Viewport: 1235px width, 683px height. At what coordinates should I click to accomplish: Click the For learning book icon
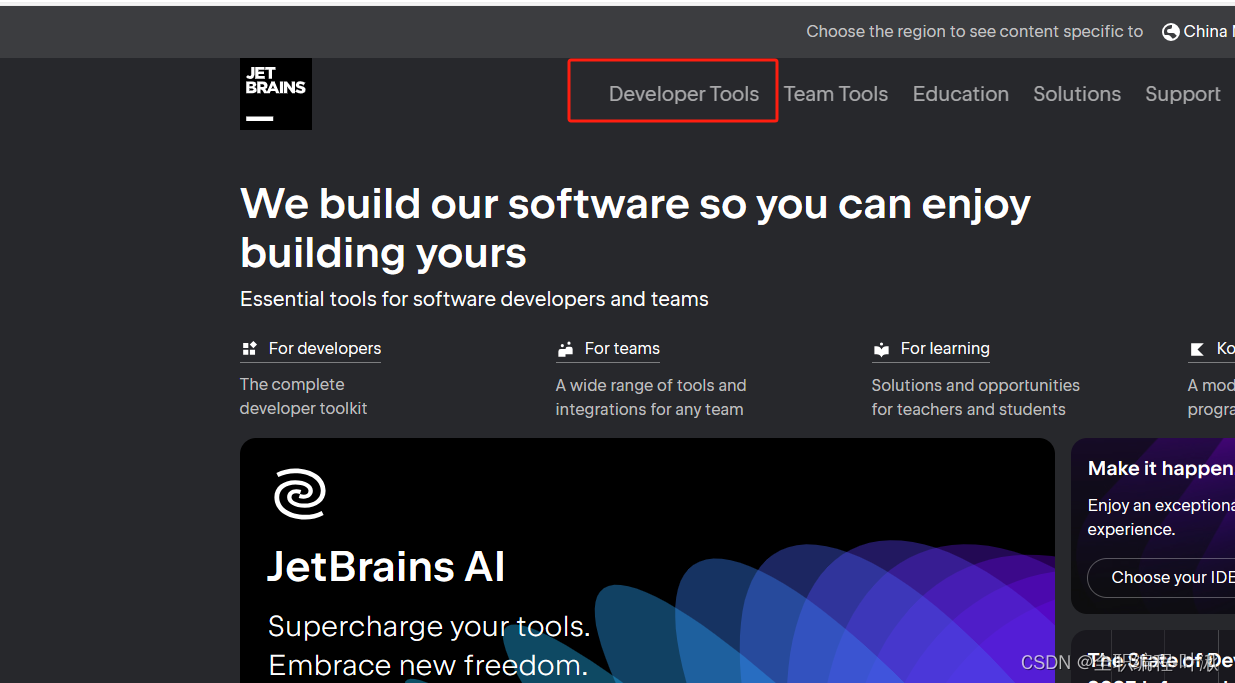[x=881, y=349]
